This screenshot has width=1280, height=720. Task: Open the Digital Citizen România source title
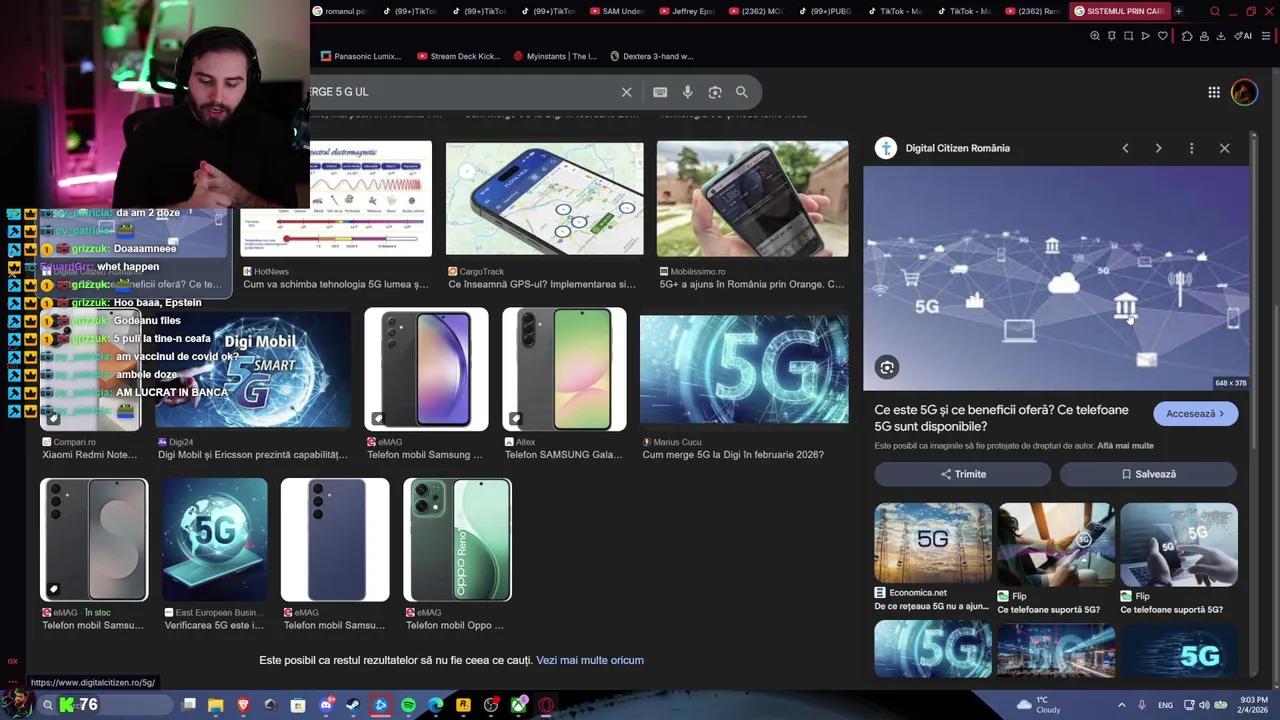click(x=957, y=148)
